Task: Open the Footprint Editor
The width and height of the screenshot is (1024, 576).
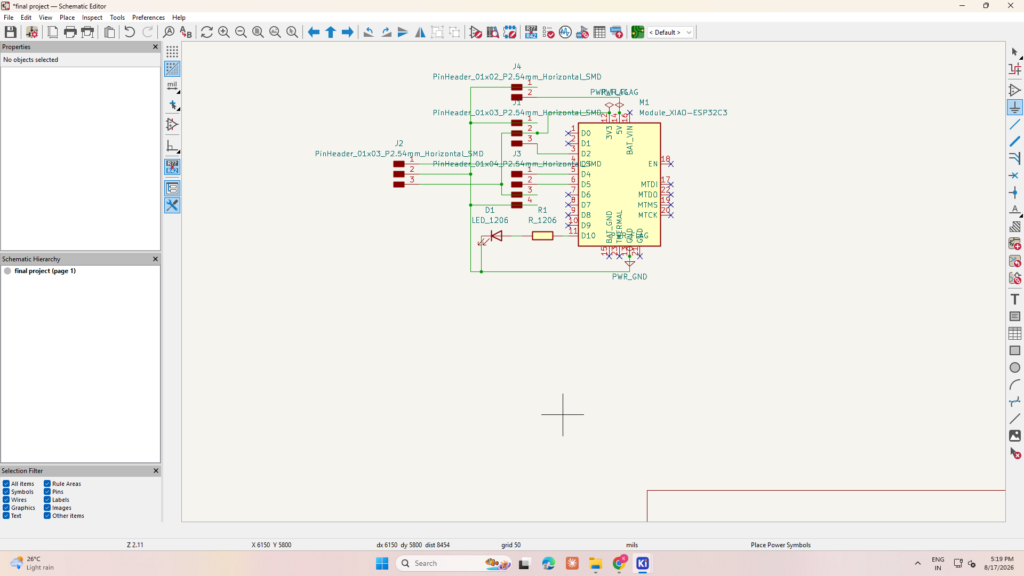Action: [509, 32]
